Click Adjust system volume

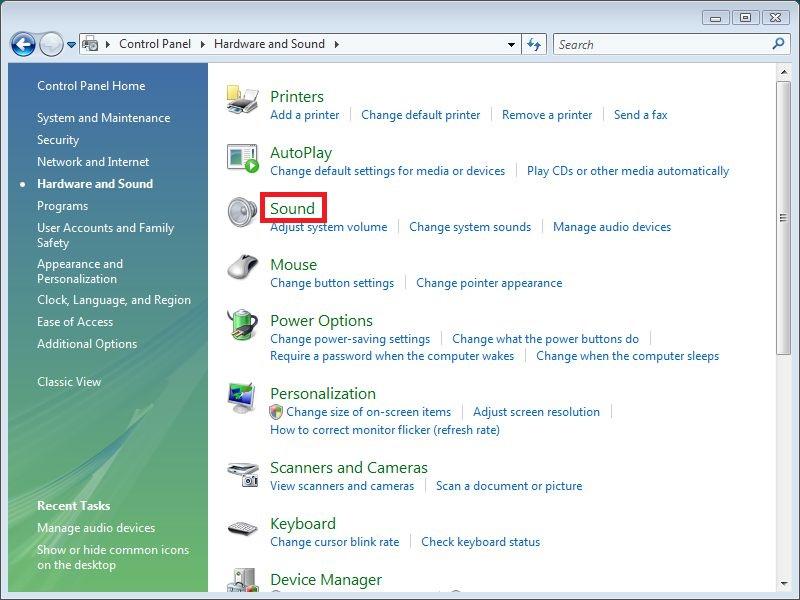[x=329, y=227]
